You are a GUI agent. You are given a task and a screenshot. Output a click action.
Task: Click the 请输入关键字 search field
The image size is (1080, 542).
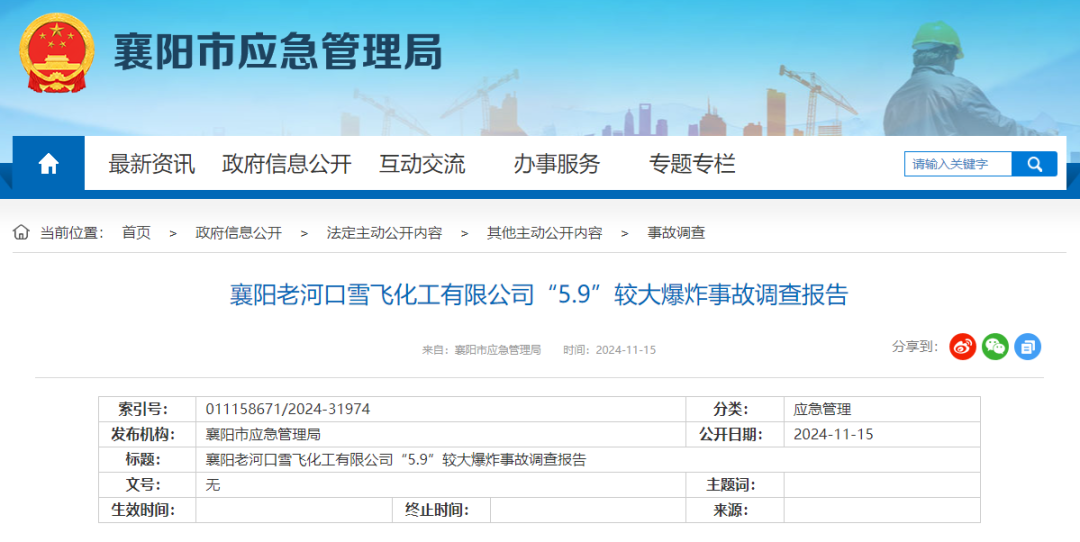(x=958, y=164)
